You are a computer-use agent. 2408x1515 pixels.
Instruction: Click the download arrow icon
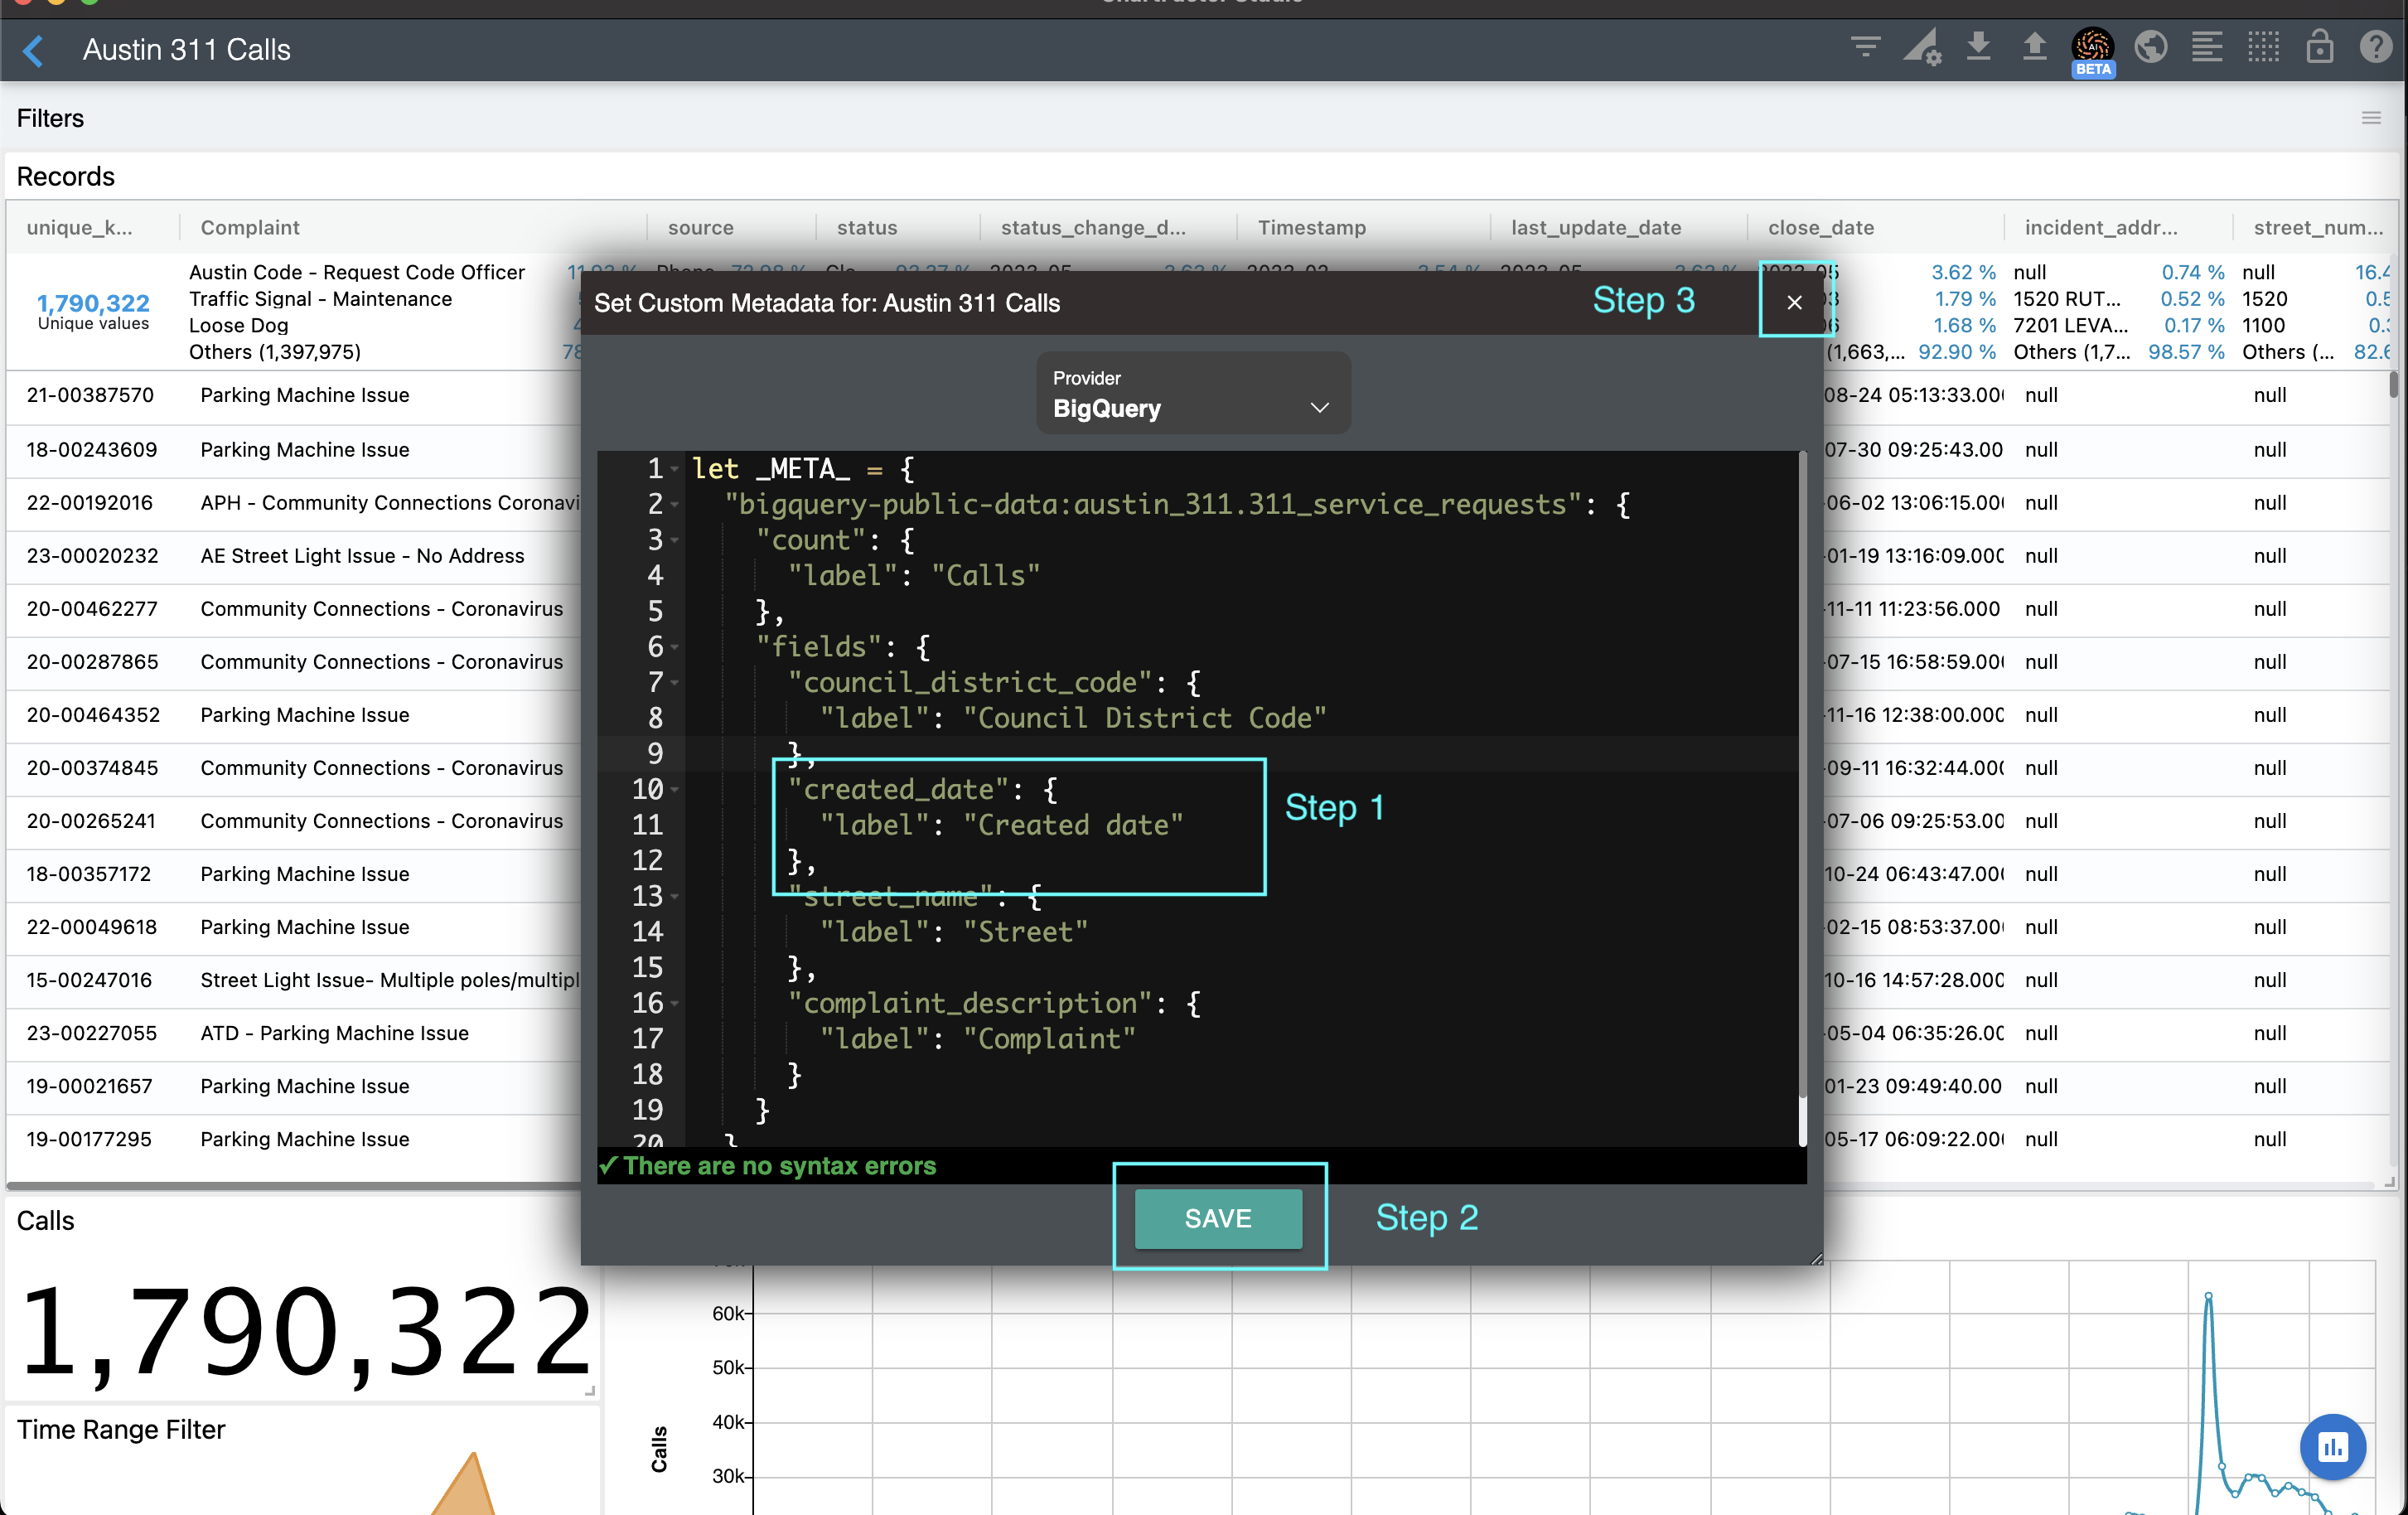point(1978,47)
